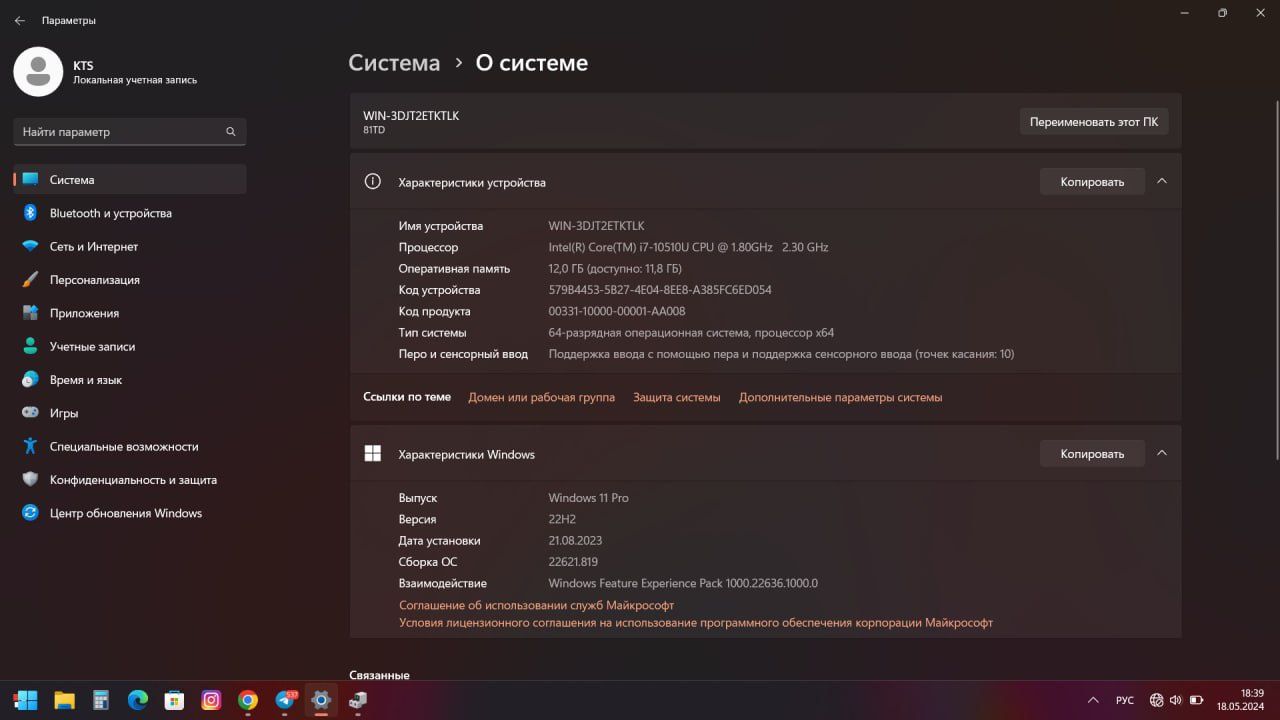Launch Microsoft Edge from the taskbar
Viewport: 1280px width, 720px height.
click(137, 700)
